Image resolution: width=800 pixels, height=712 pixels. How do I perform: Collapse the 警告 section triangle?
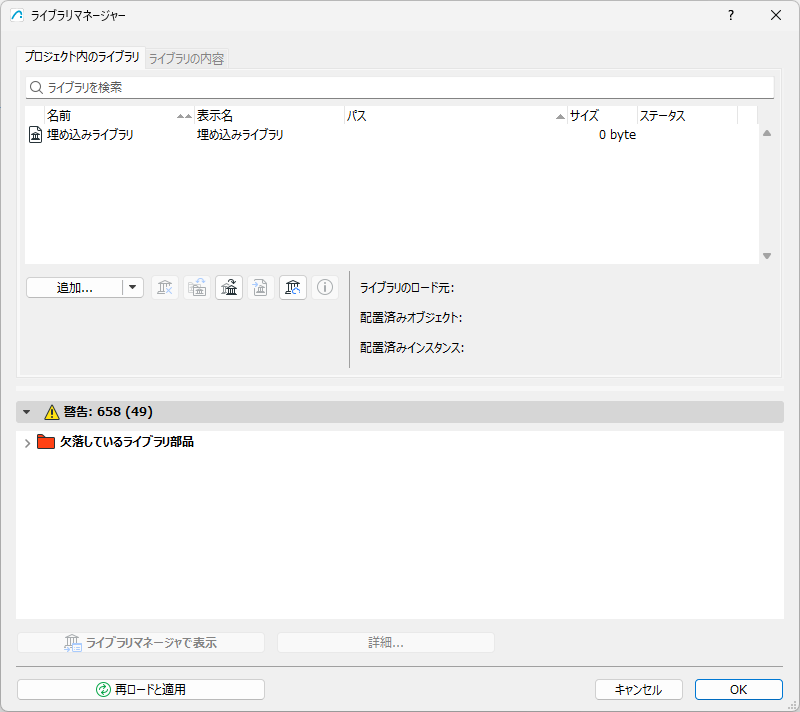27,412
